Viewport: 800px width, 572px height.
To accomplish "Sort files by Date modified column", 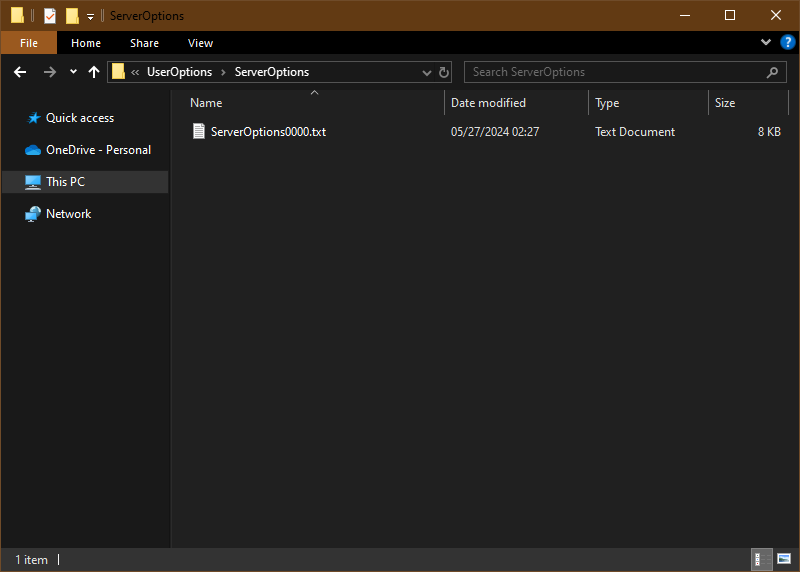I will click(x=488, y=103).
